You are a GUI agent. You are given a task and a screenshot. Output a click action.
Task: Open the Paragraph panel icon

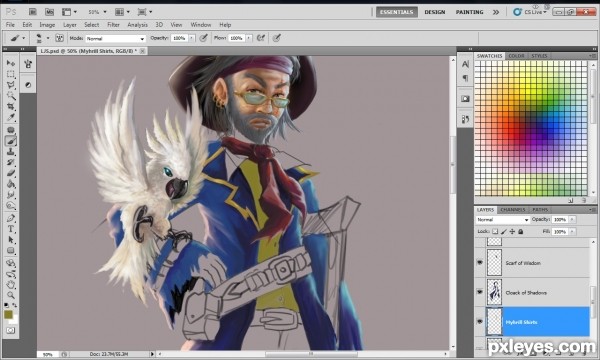[465, 78]
